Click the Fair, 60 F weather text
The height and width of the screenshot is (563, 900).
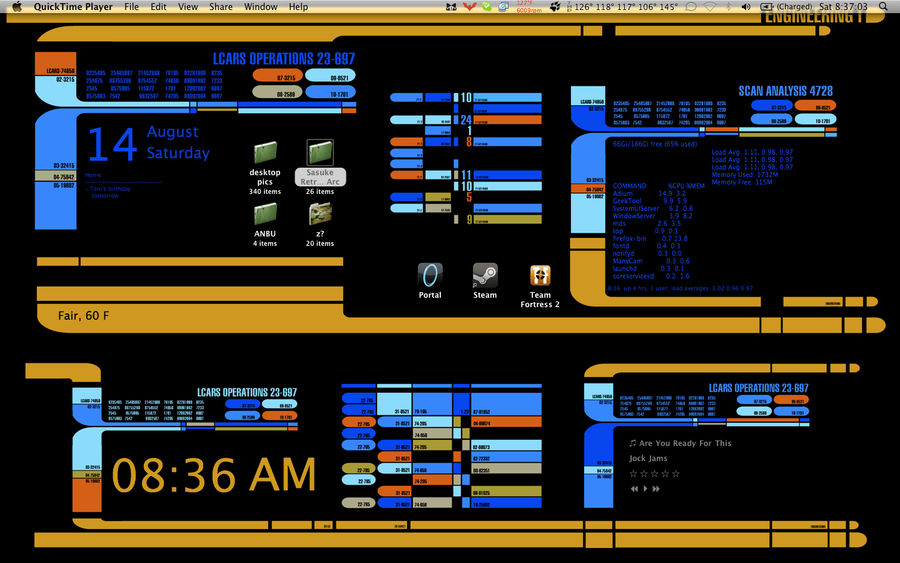point(83,316)
